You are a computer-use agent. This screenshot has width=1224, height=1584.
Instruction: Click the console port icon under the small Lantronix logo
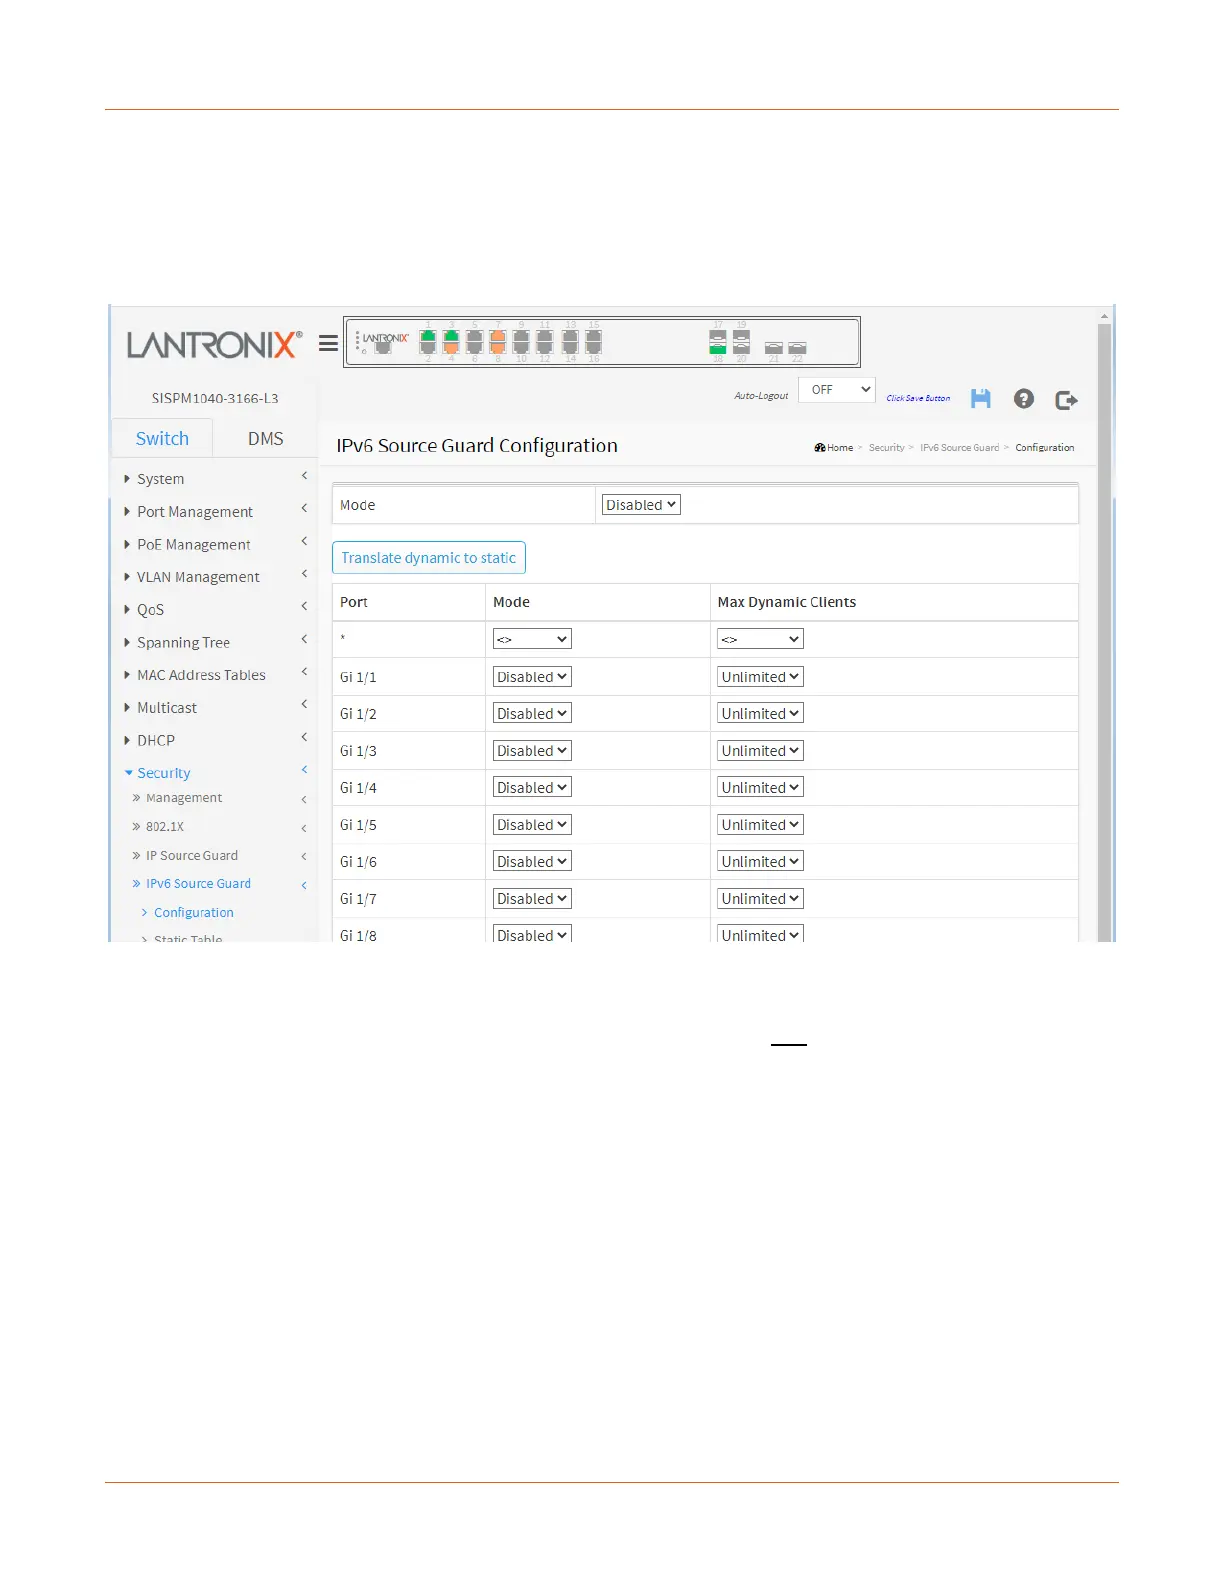coord(383,349)
